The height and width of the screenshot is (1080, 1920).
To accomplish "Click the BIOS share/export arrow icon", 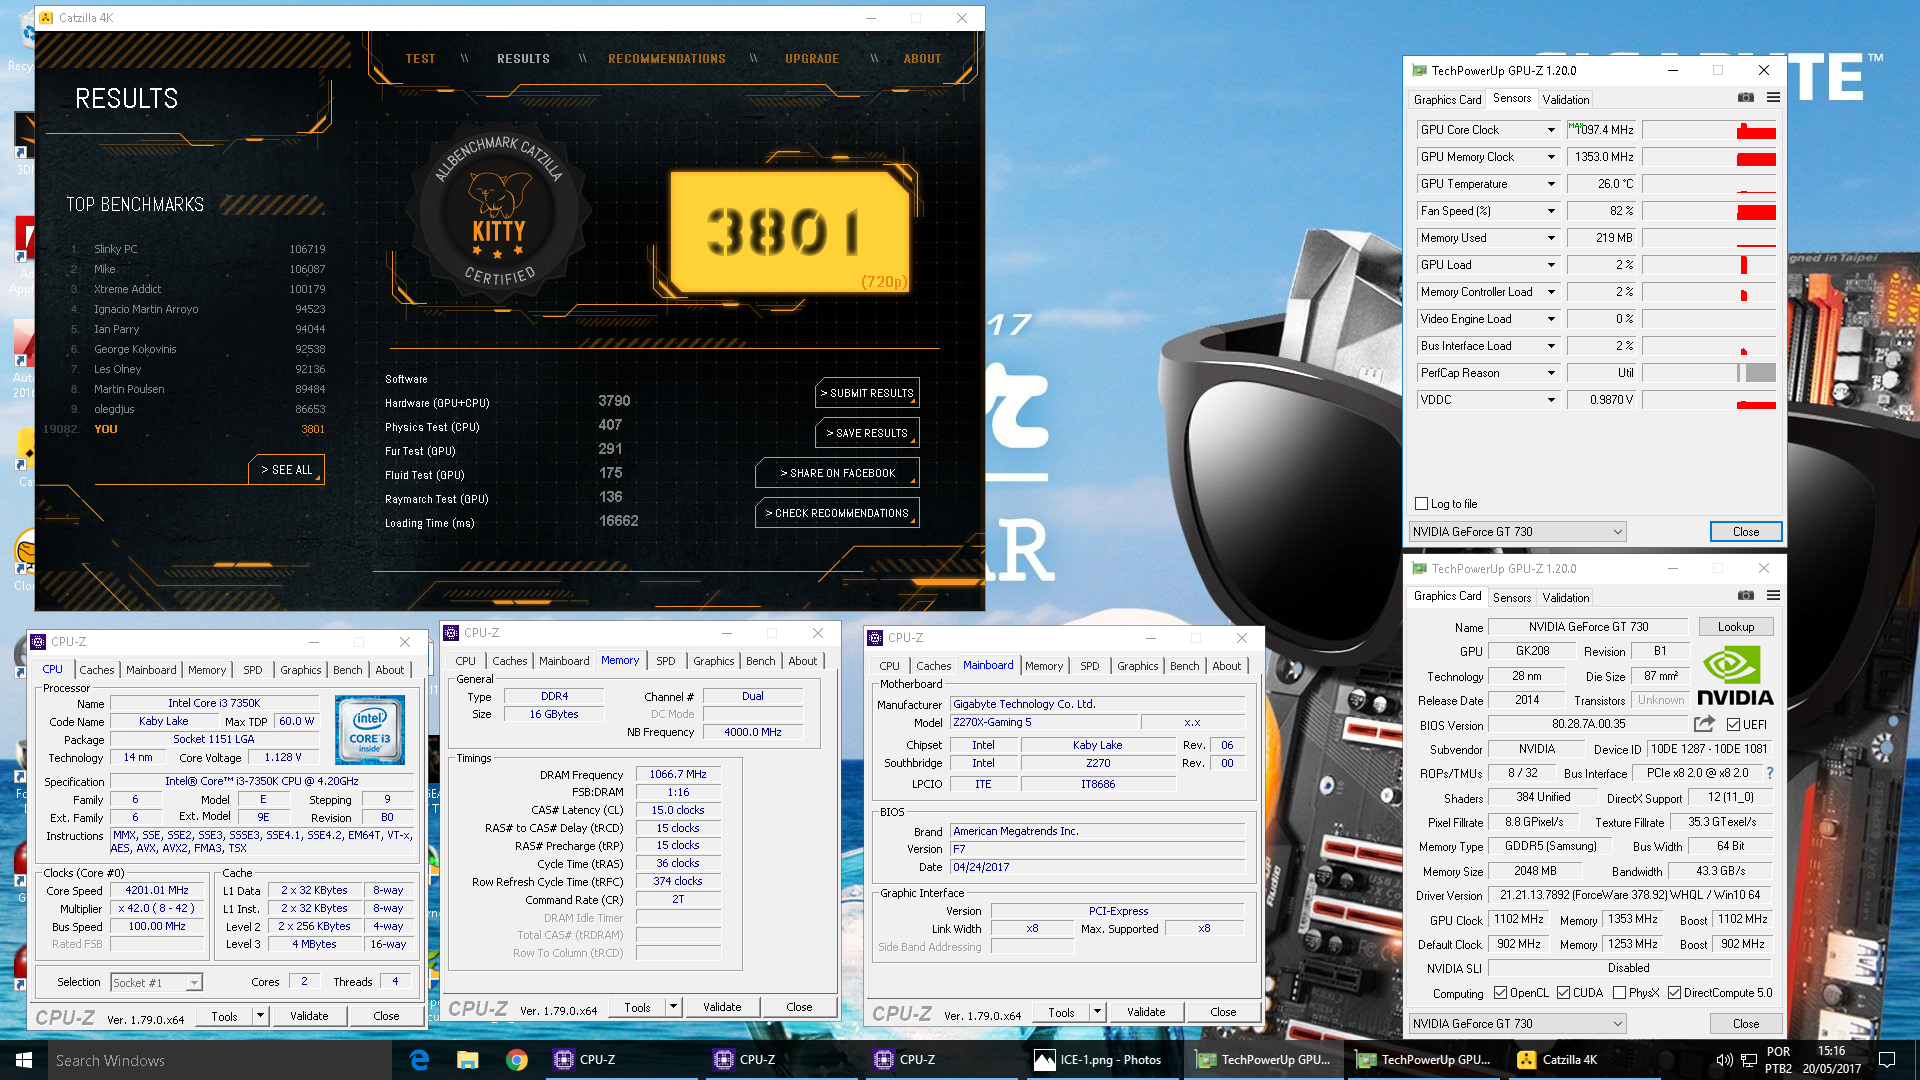I will pos(1705,724).
